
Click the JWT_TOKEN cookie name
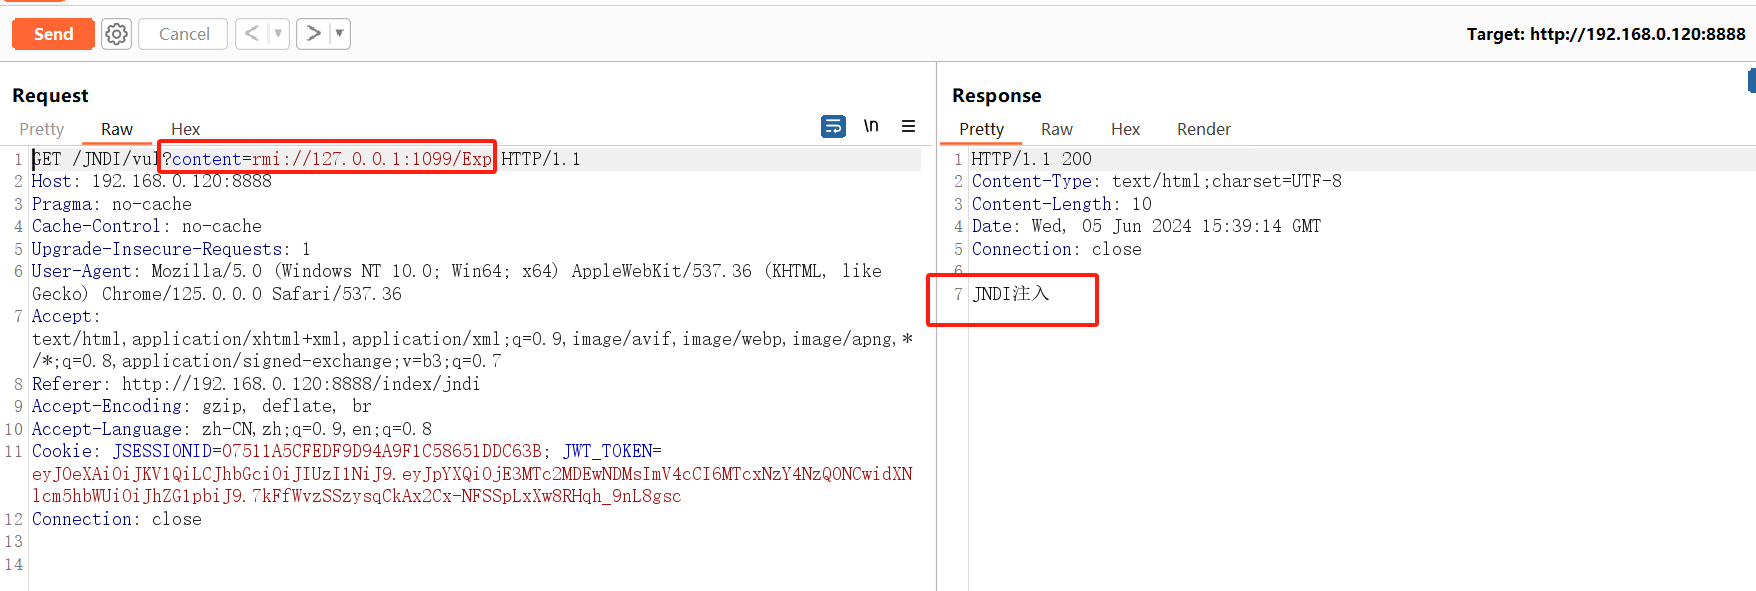tap(607, 451)
